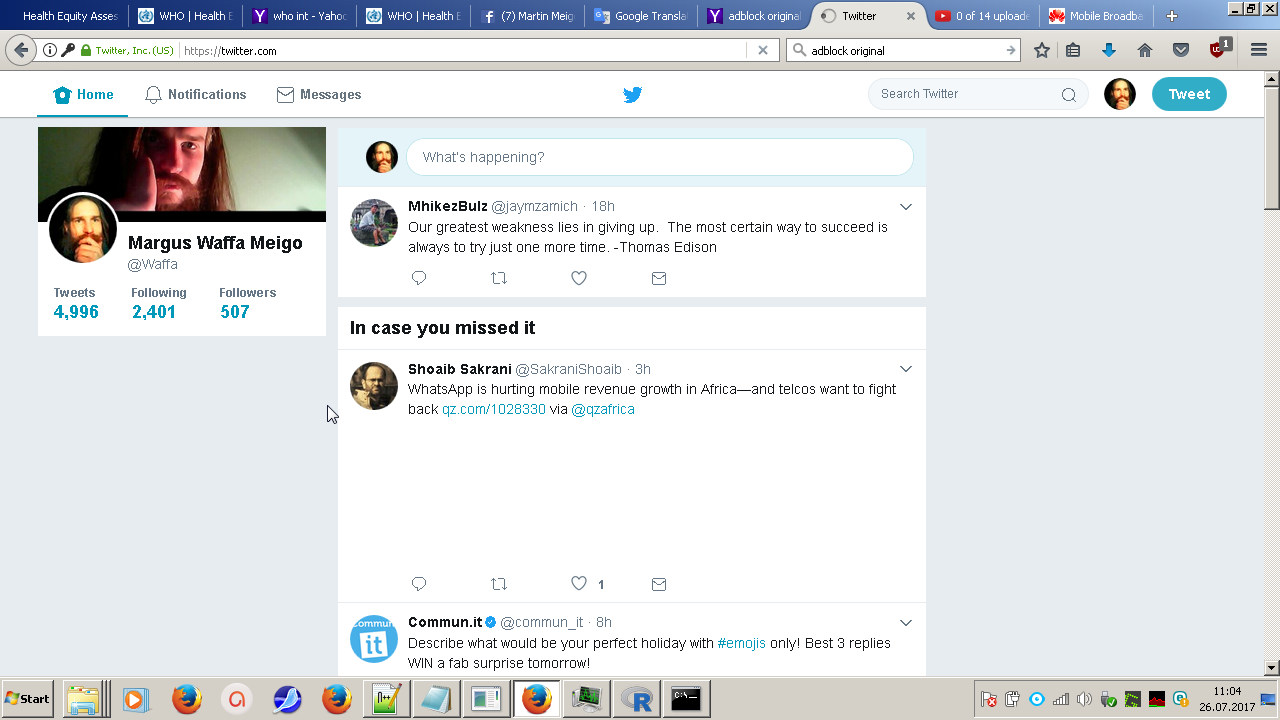Open the profile avatar menu in header

click(x=1120, y=94)
